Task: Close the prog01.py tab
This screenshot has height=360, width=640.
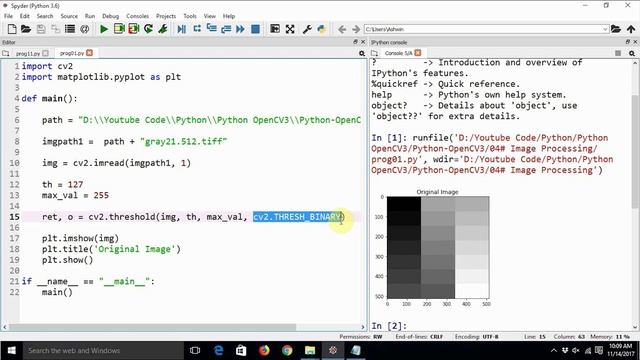Action: 89,53
